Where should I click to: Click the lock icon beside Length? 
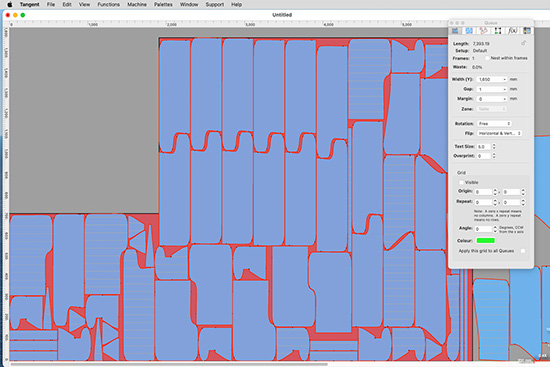pos(523,43)
